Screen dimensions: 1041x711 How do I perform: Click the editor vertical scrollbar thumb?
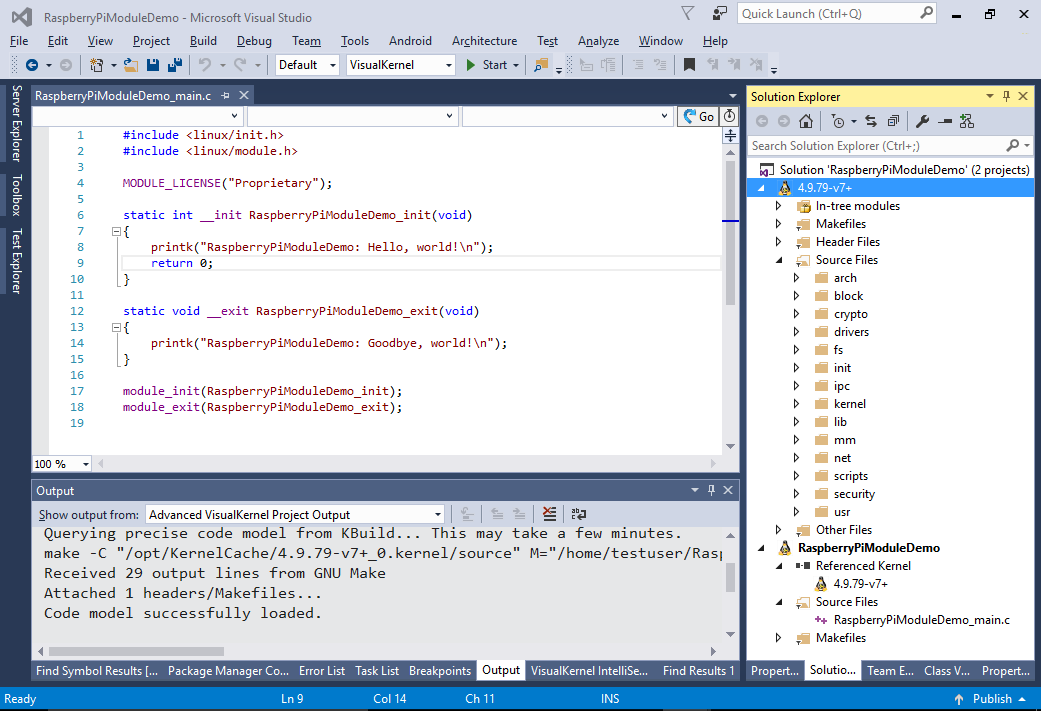click(x=730, y=232)
